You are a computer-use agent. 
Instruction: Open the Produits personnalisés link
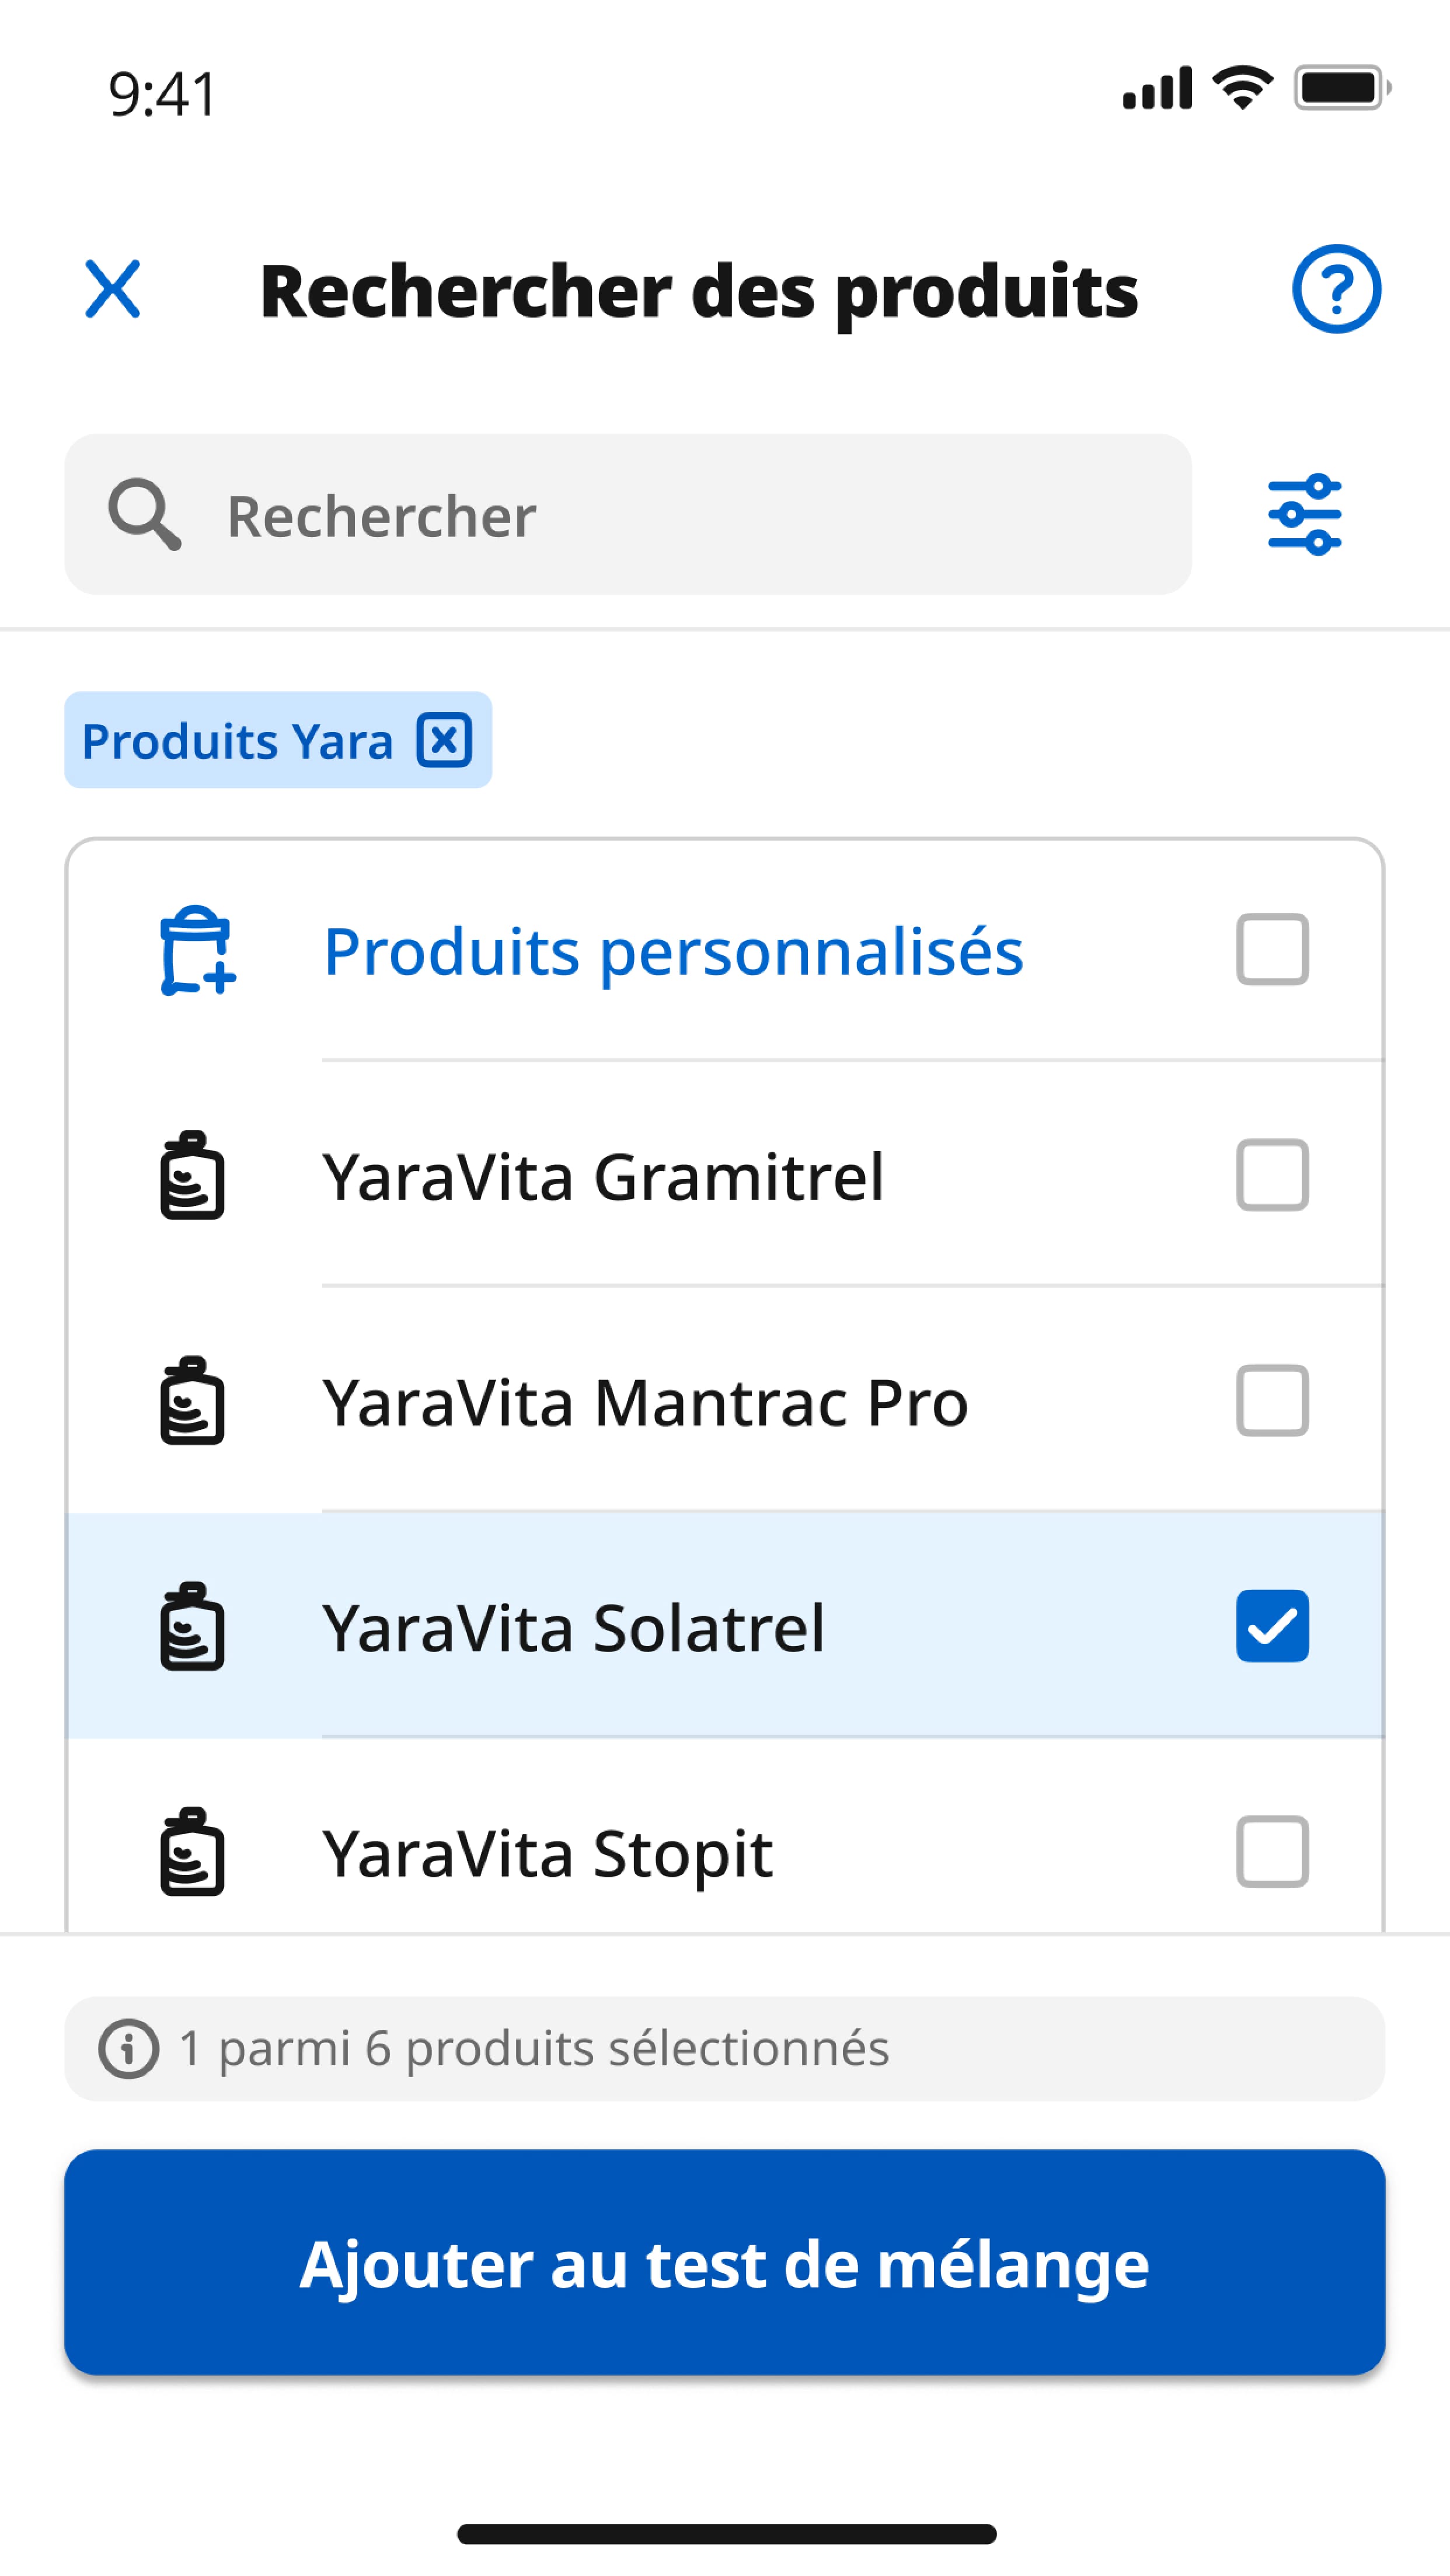(x=673, y=950)
